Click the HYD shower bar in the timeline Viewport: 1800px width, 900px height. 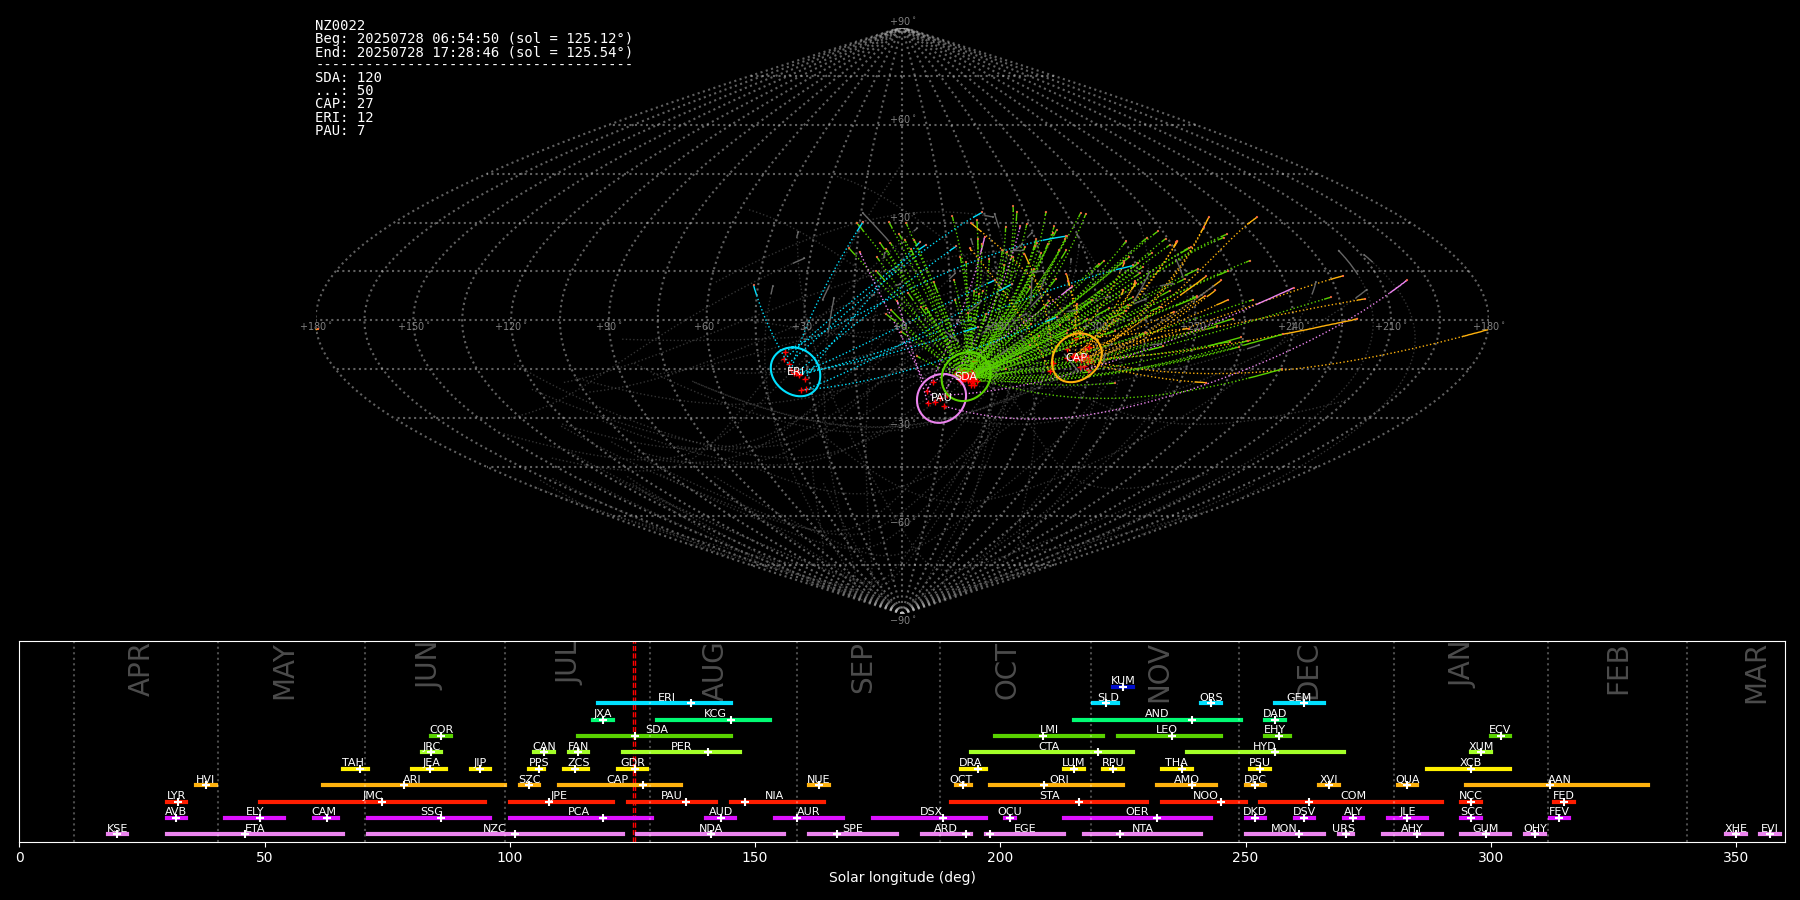[x=1265, y=752]
